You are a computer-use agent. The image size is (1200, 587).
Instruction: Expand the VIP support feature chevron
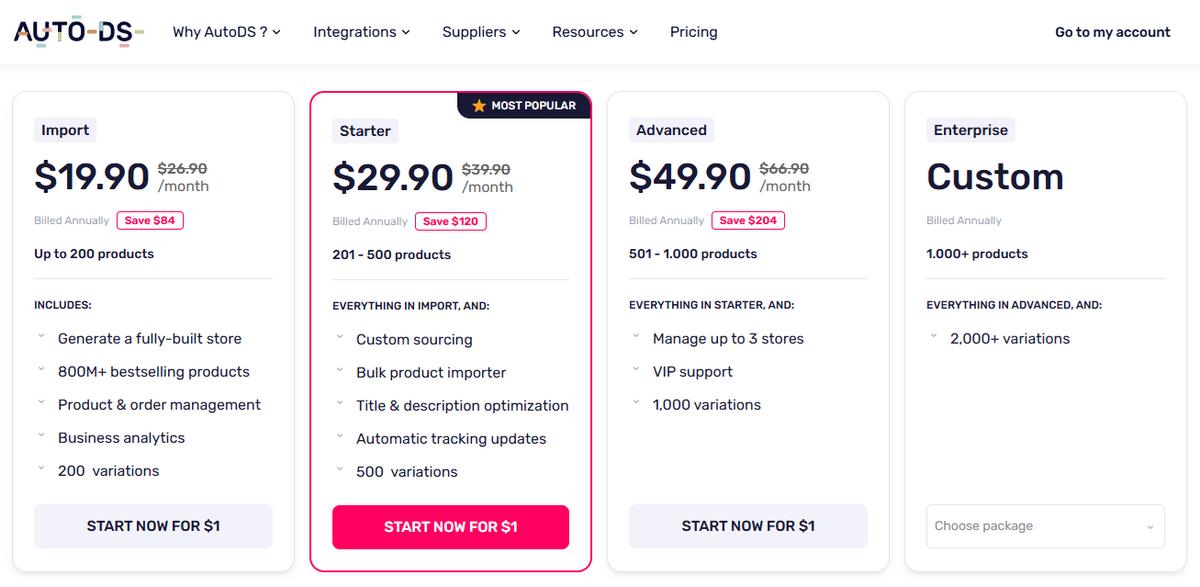pyautogui.click(x=636, y=371)
